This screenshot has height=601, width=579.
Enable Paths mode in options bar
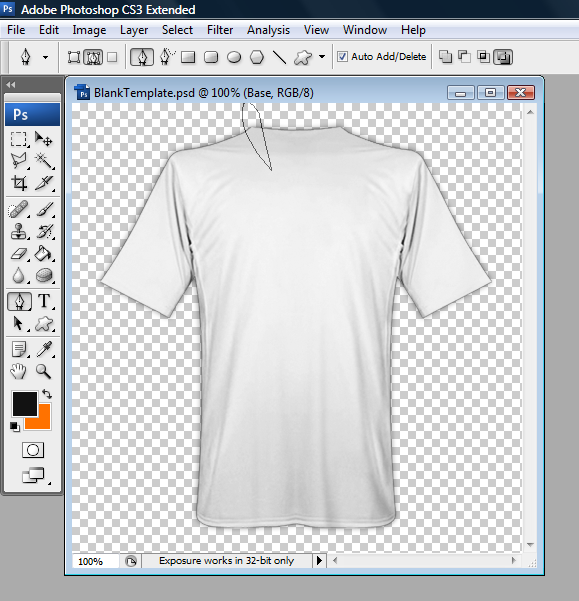(93, 57)
